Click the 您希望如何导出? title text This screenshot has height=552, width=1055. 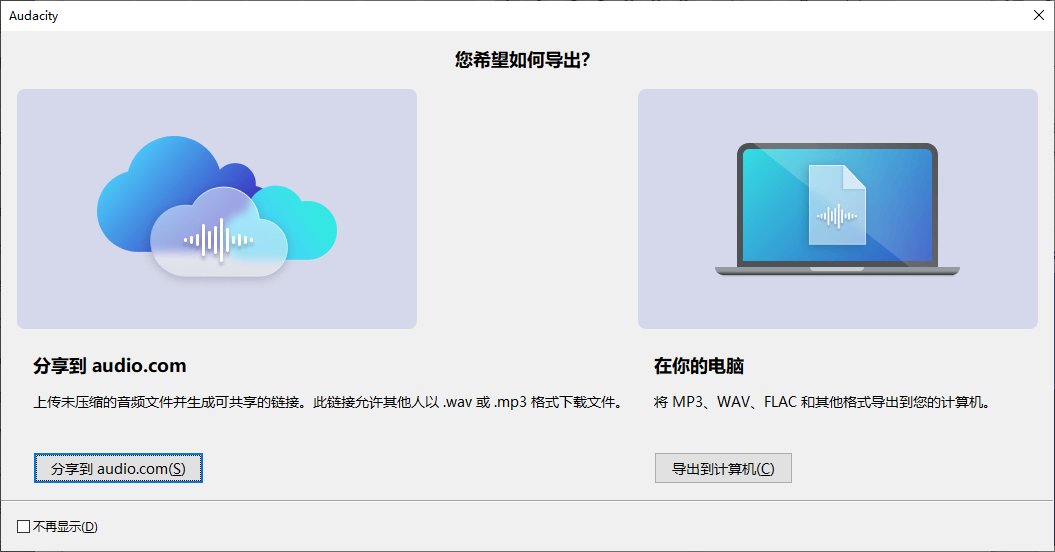522,60
